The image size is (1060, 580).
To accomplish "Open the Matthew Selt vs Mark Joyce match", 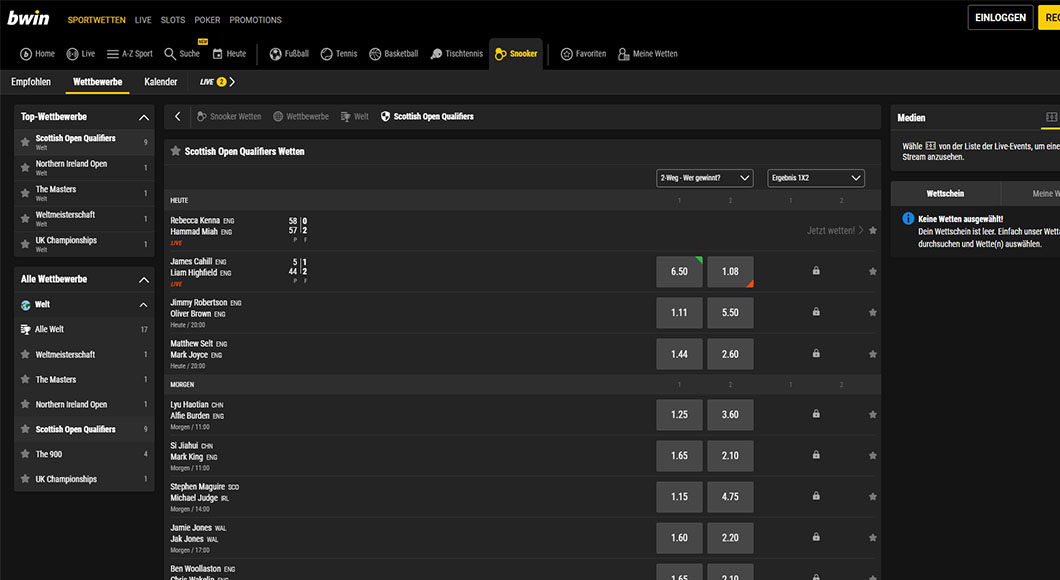I will 199,349.
